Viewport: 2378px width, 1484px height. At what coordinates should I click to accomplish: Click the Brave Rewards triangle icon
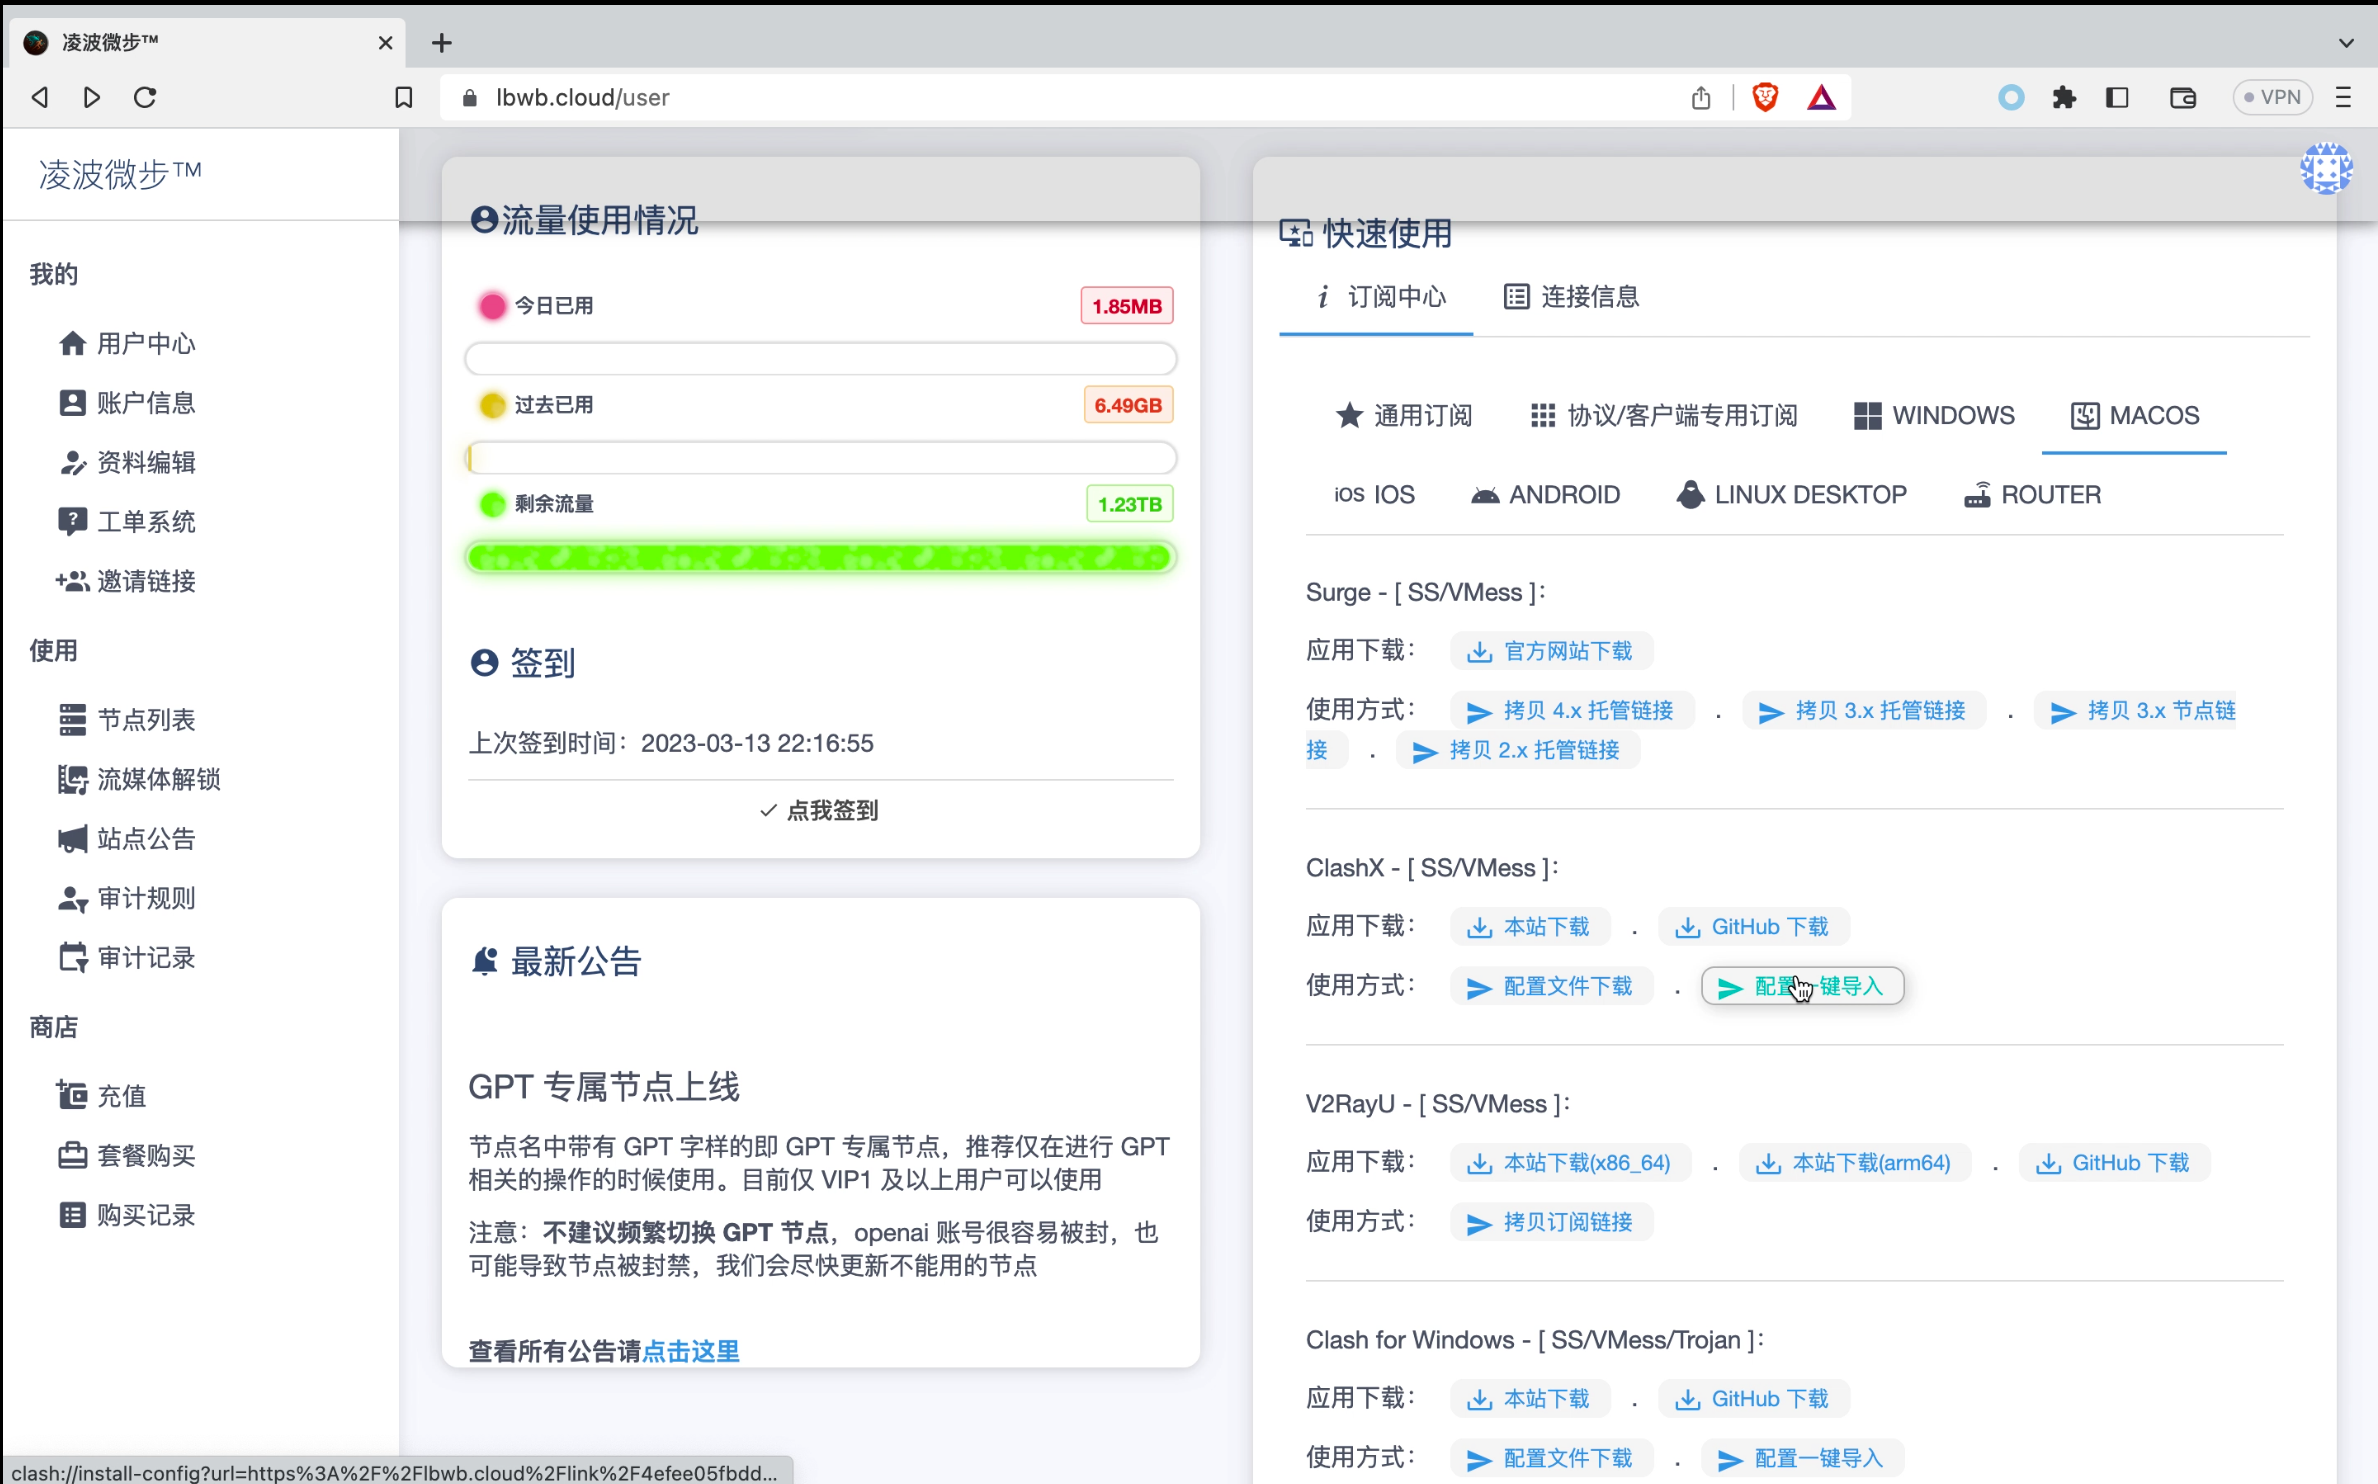(x=1821, y=97)
